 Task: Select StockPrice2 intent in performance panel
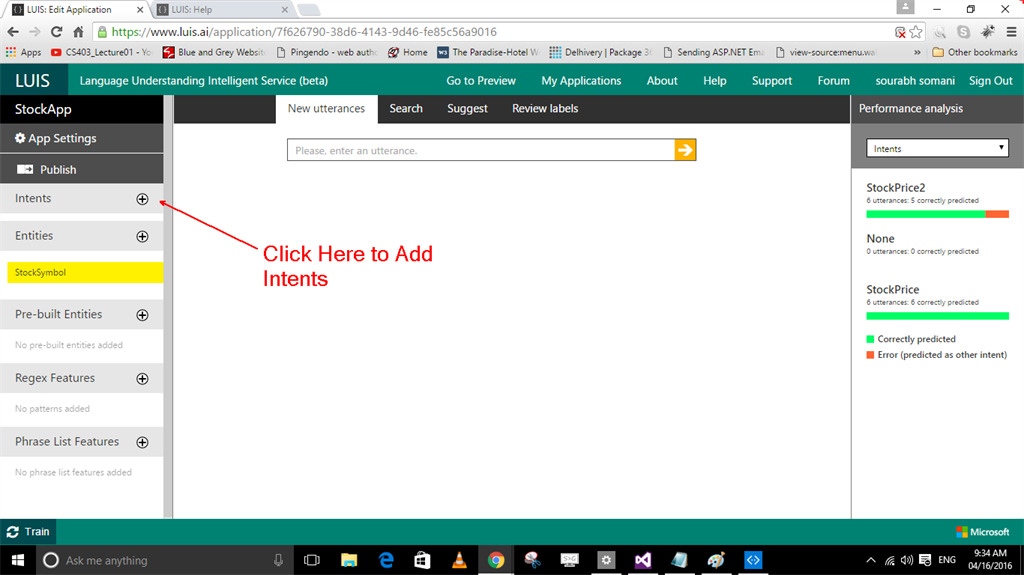pyautogui.click(x=895, y=188)
